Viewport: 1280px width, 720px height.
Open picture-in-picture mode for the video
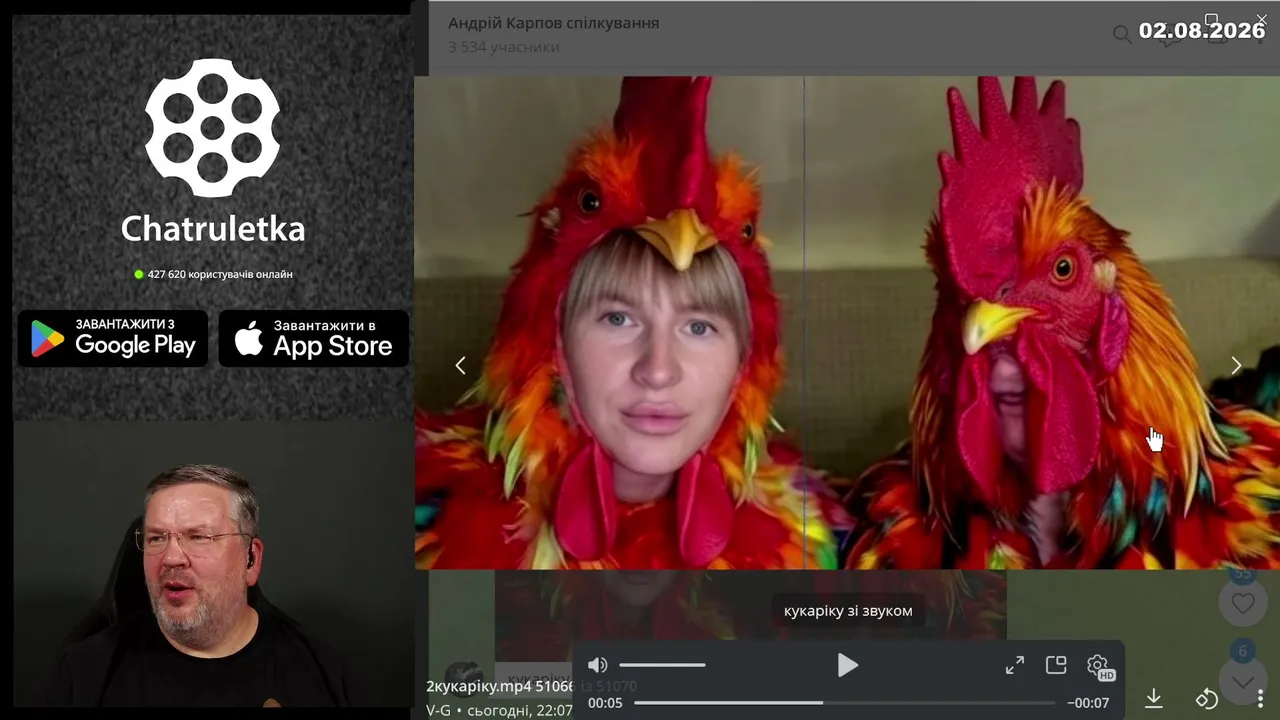[1056, 665]
